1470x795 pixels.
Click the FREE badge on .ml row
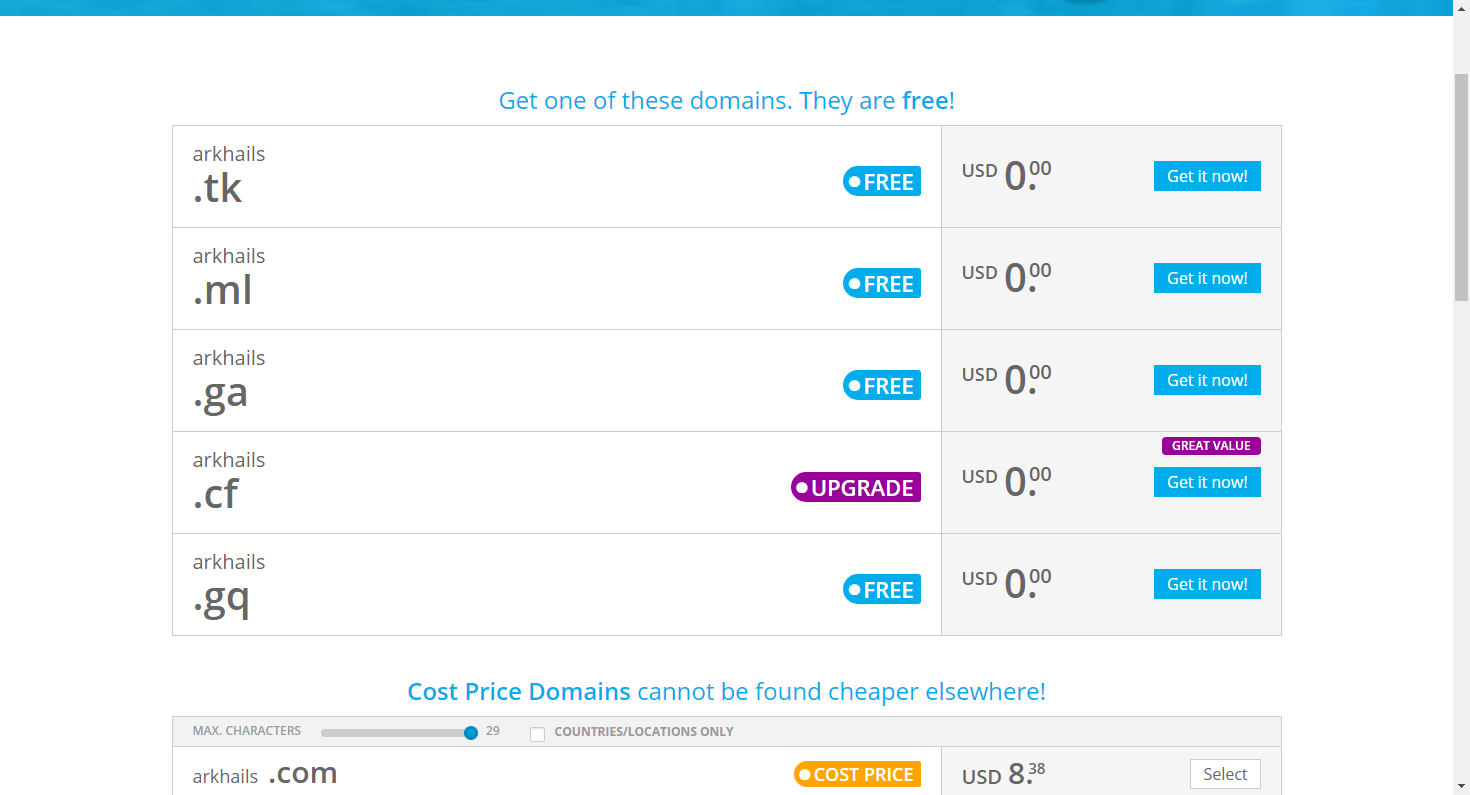point(882,284)
